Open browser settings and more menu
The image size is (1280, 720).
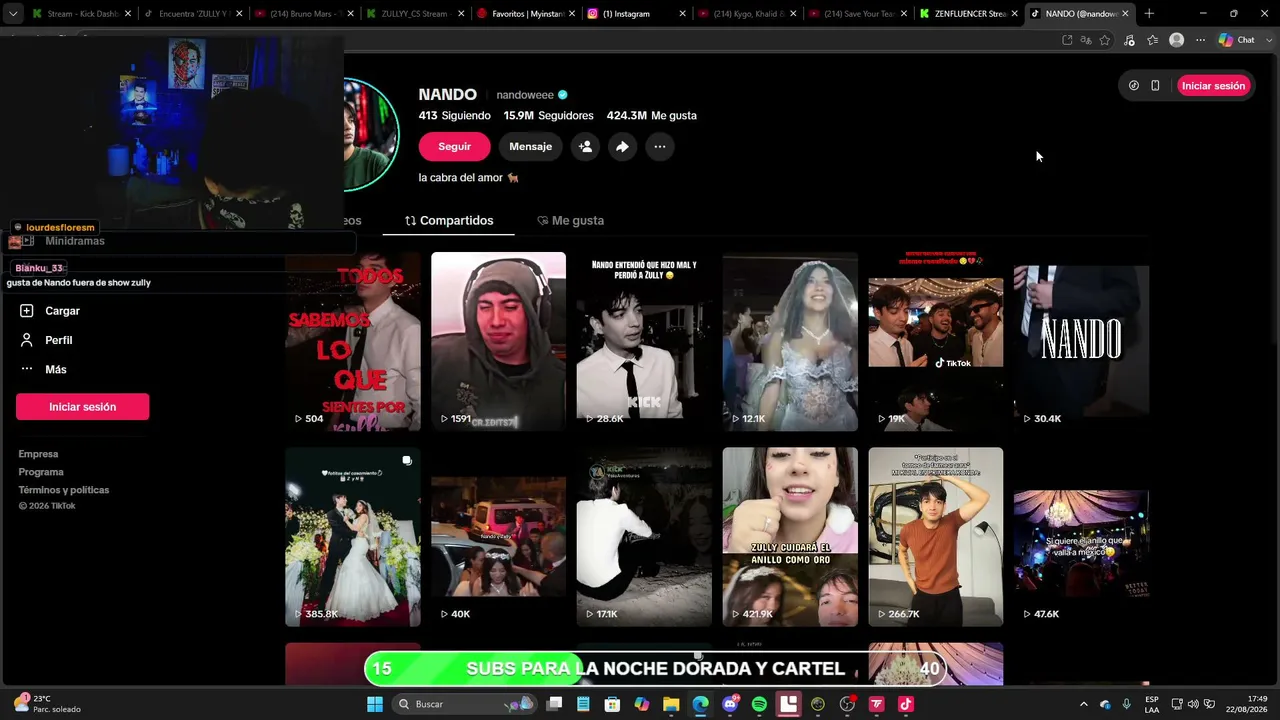point(1200,40)
